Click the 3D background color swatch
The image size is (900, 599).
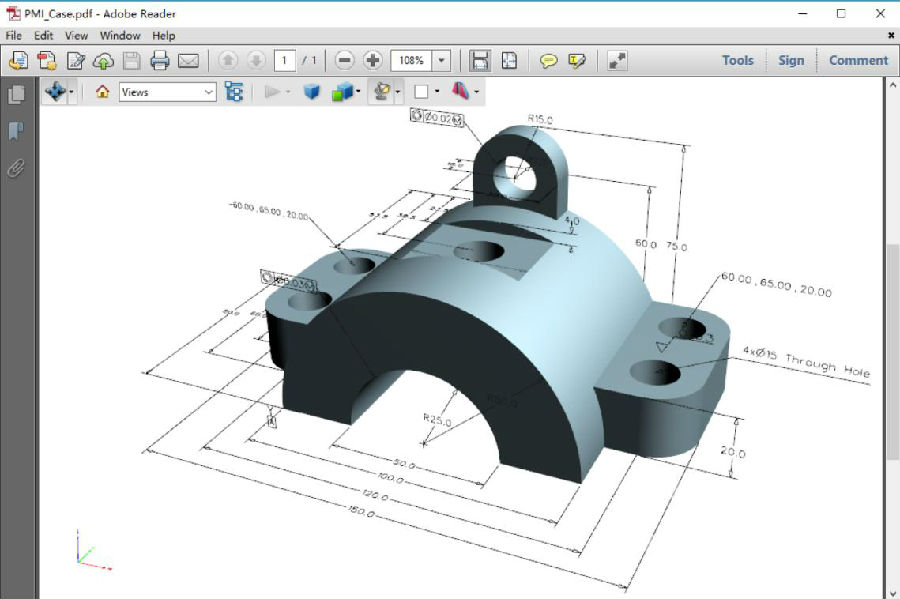point(421,92)
